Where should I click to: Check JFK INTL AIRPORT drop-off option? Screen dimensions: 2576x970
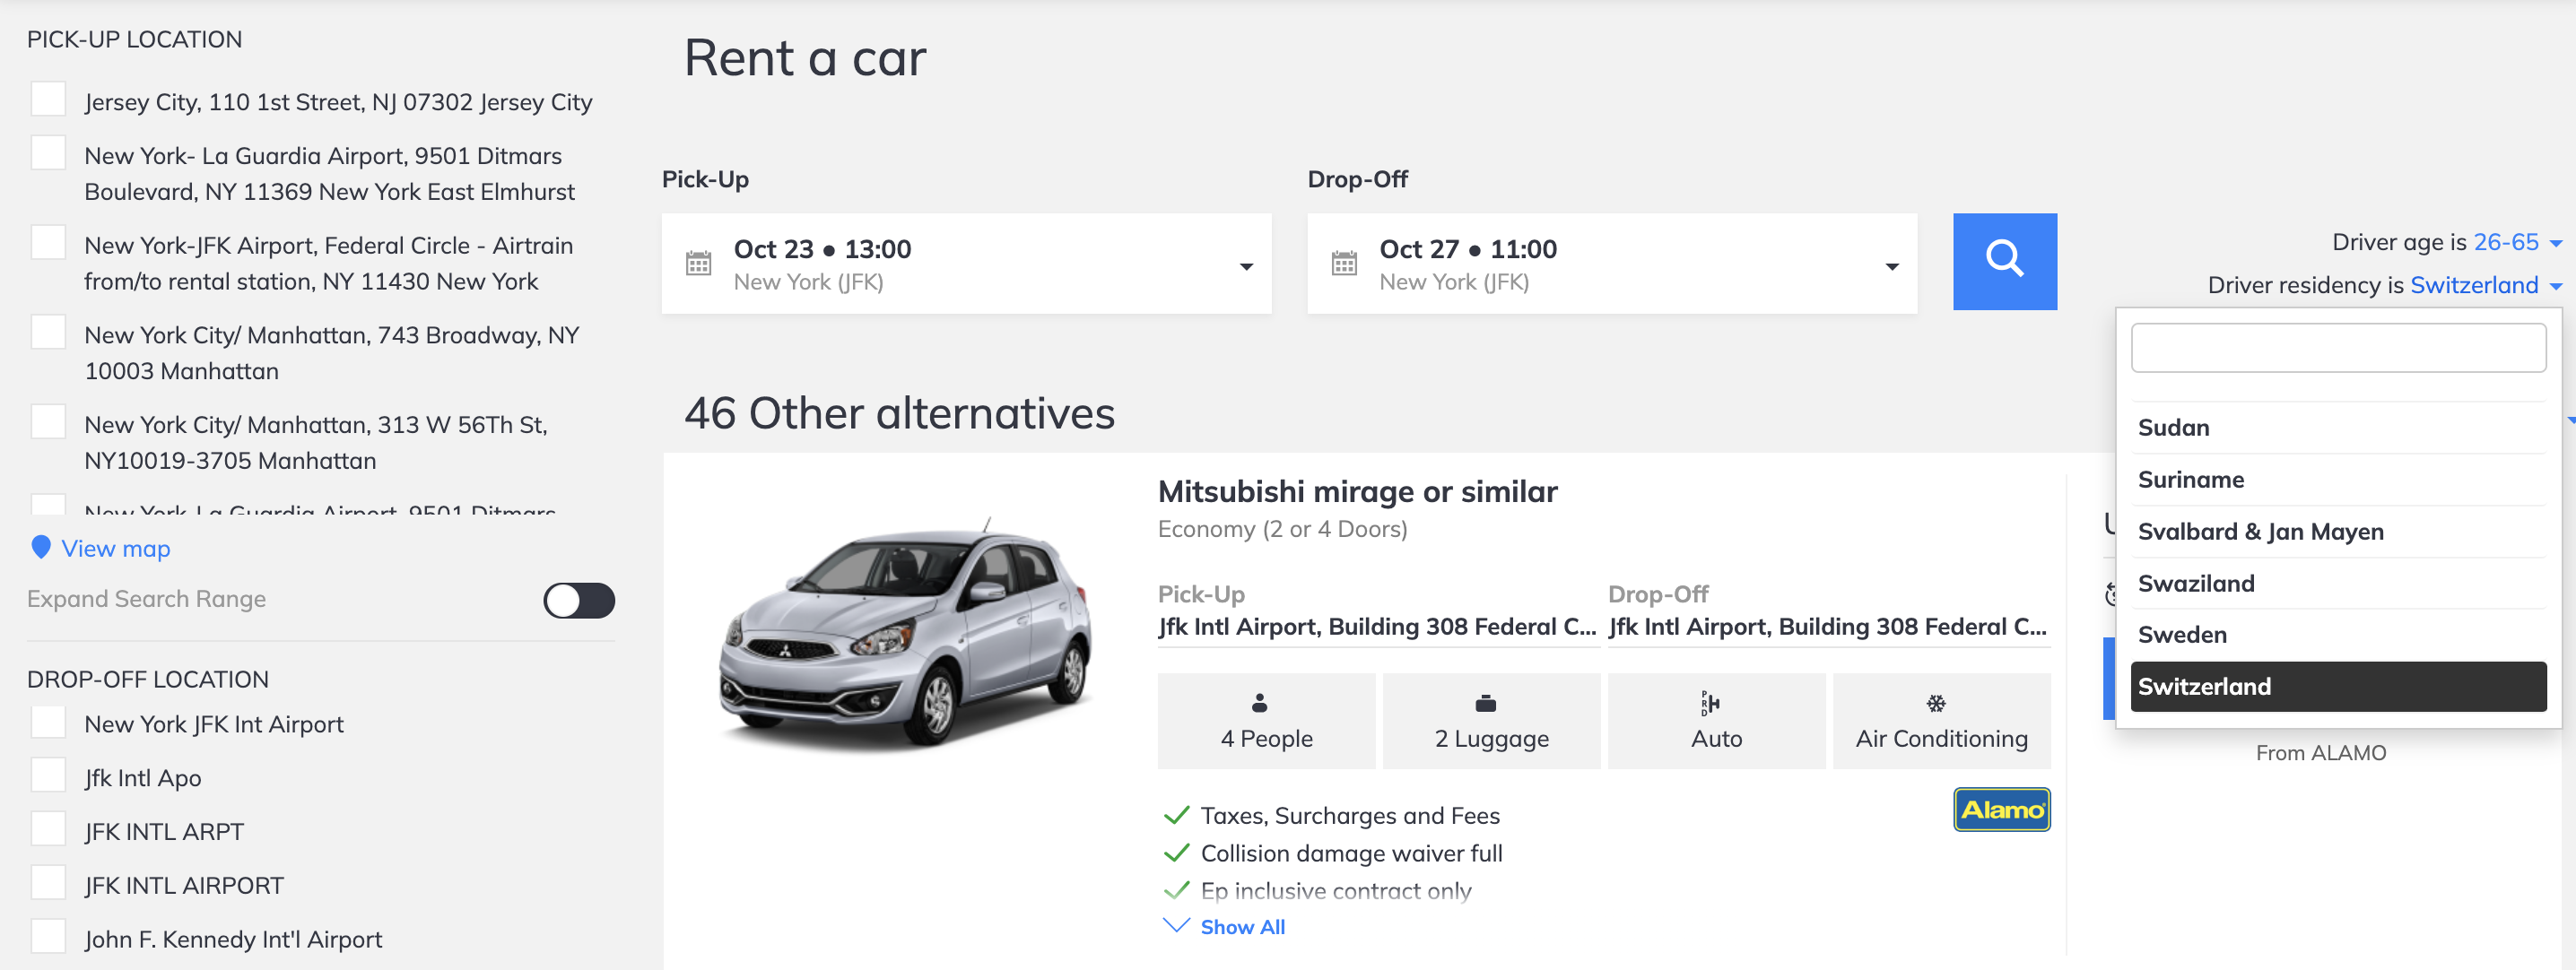(x=48, y=884)
